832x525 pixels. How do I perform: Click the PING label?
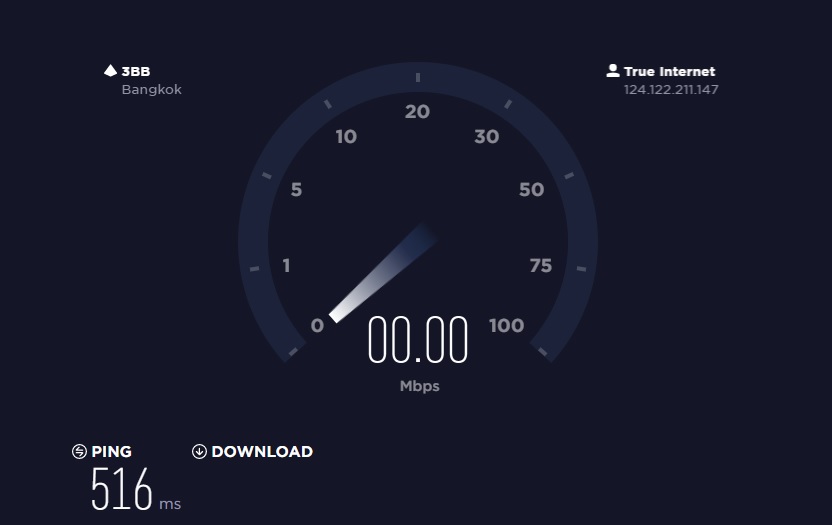111,451
